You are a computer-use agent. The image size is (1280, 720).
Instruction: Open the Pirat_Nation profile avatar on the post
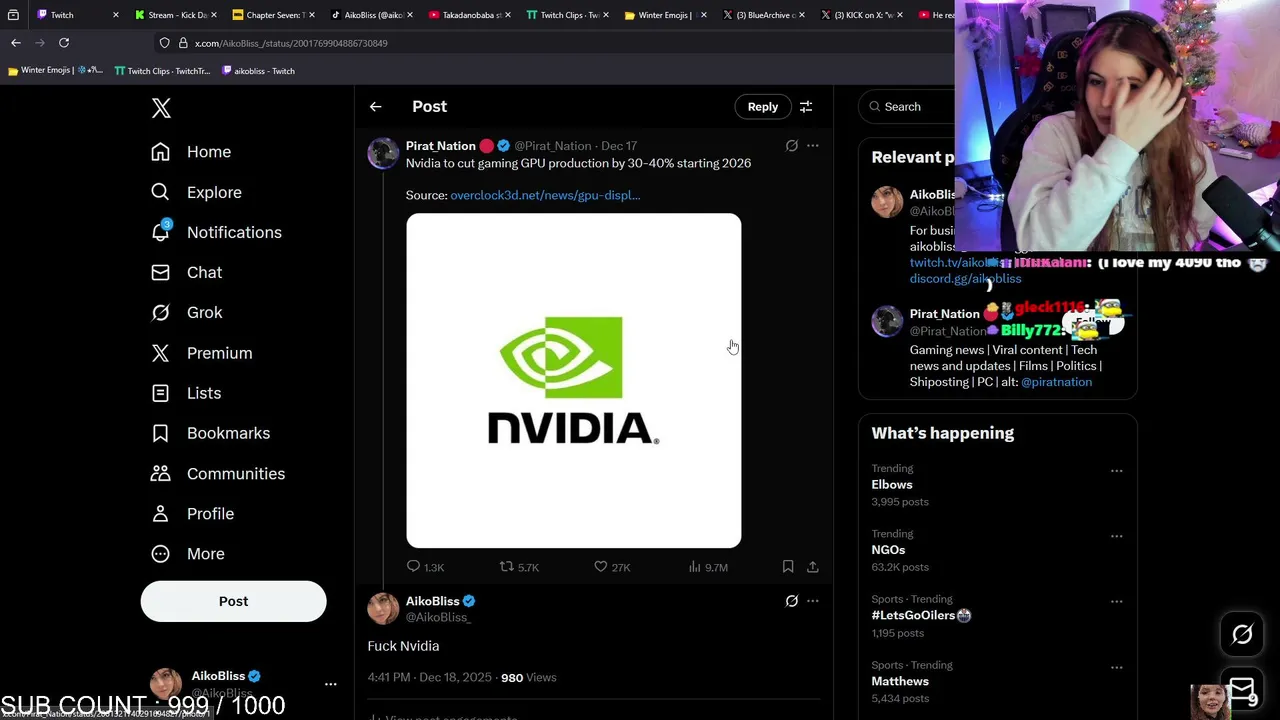(x=383, y=153)
